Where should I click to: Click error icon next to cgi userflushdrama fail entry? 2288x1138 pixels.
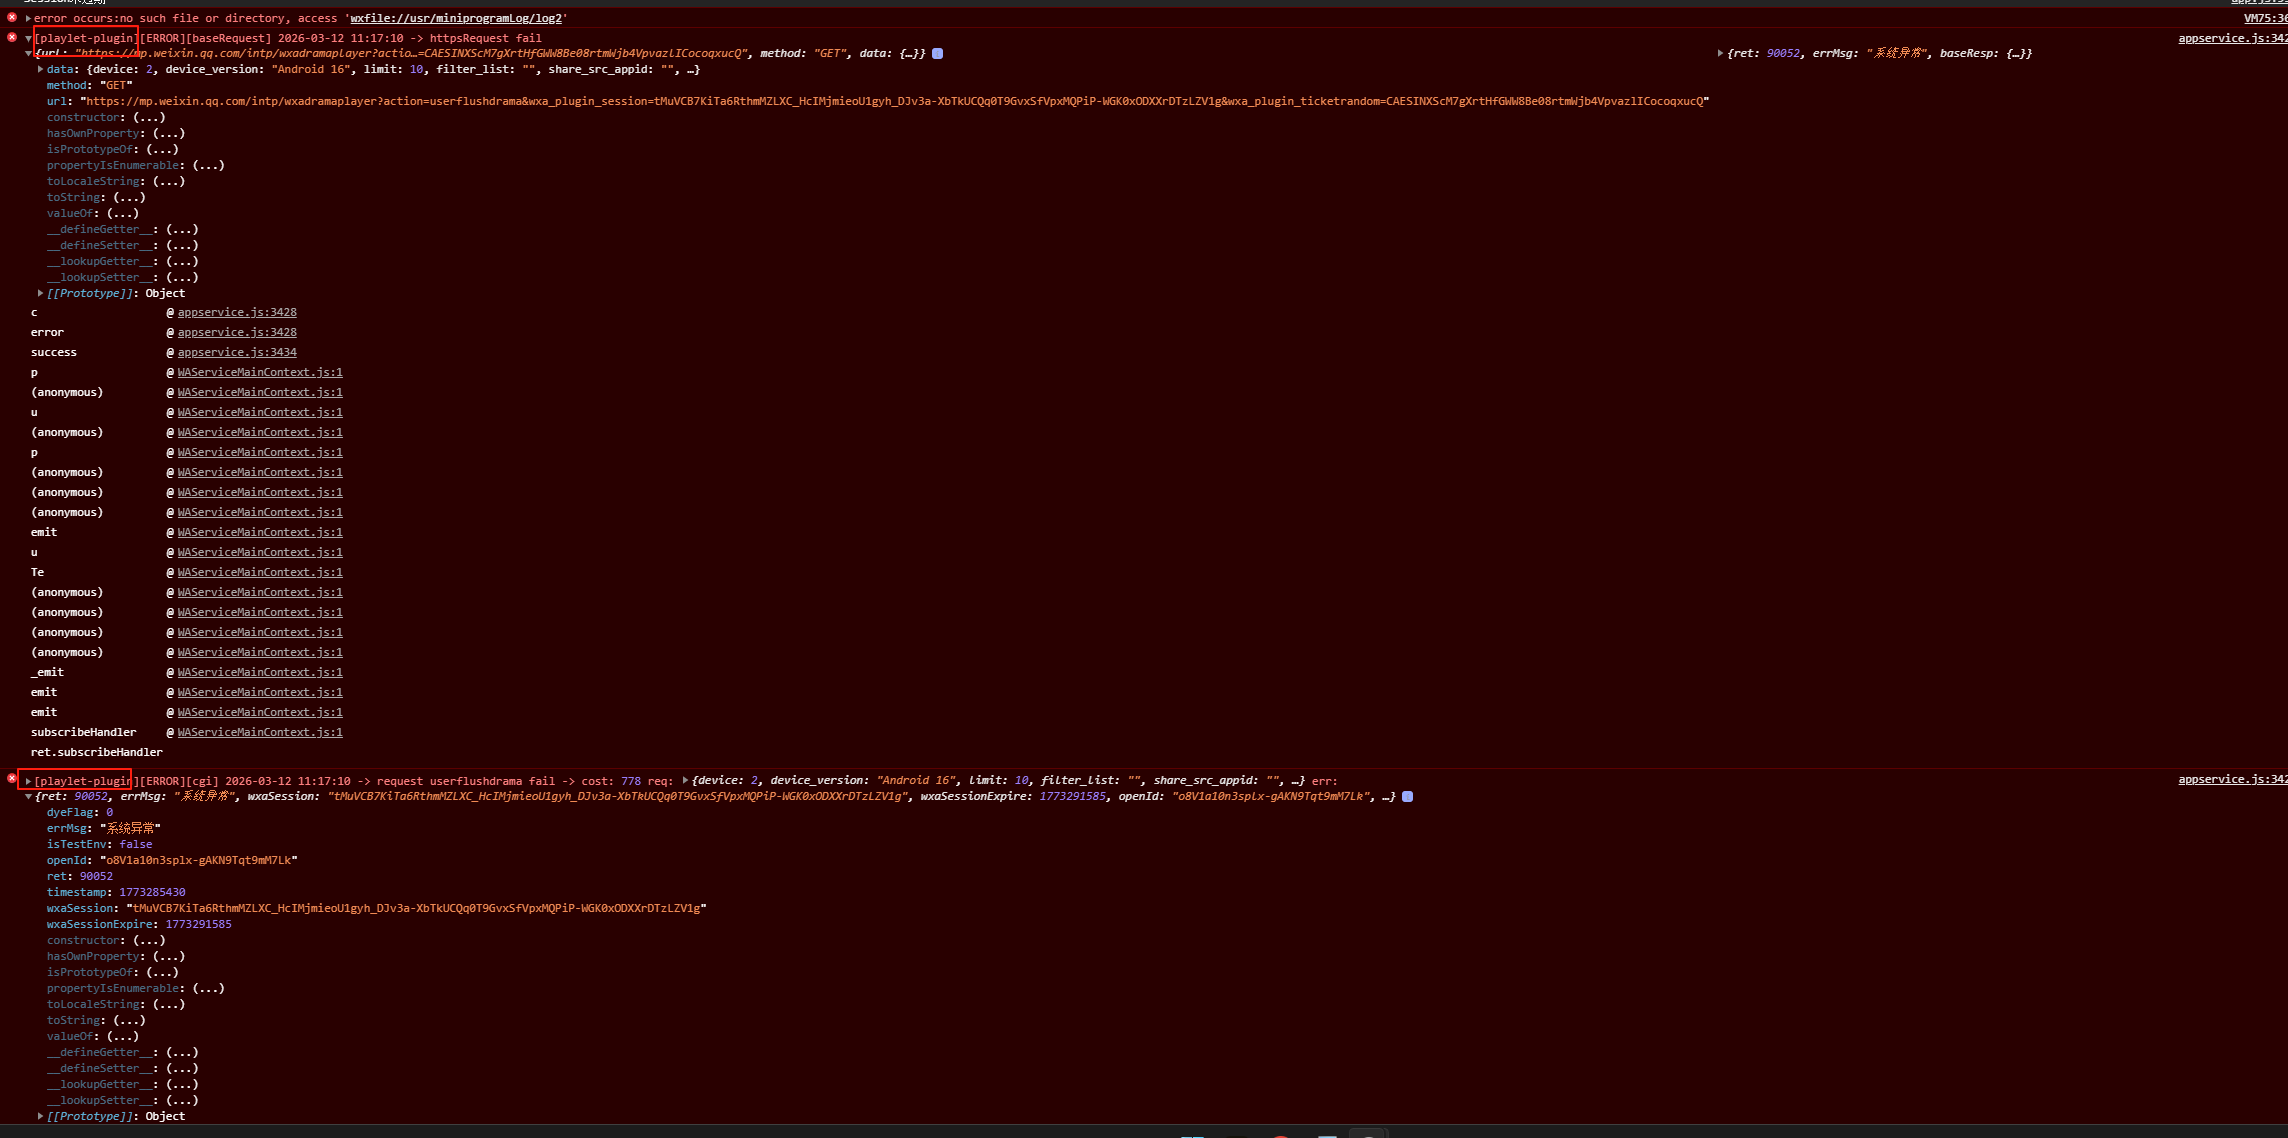12,778
